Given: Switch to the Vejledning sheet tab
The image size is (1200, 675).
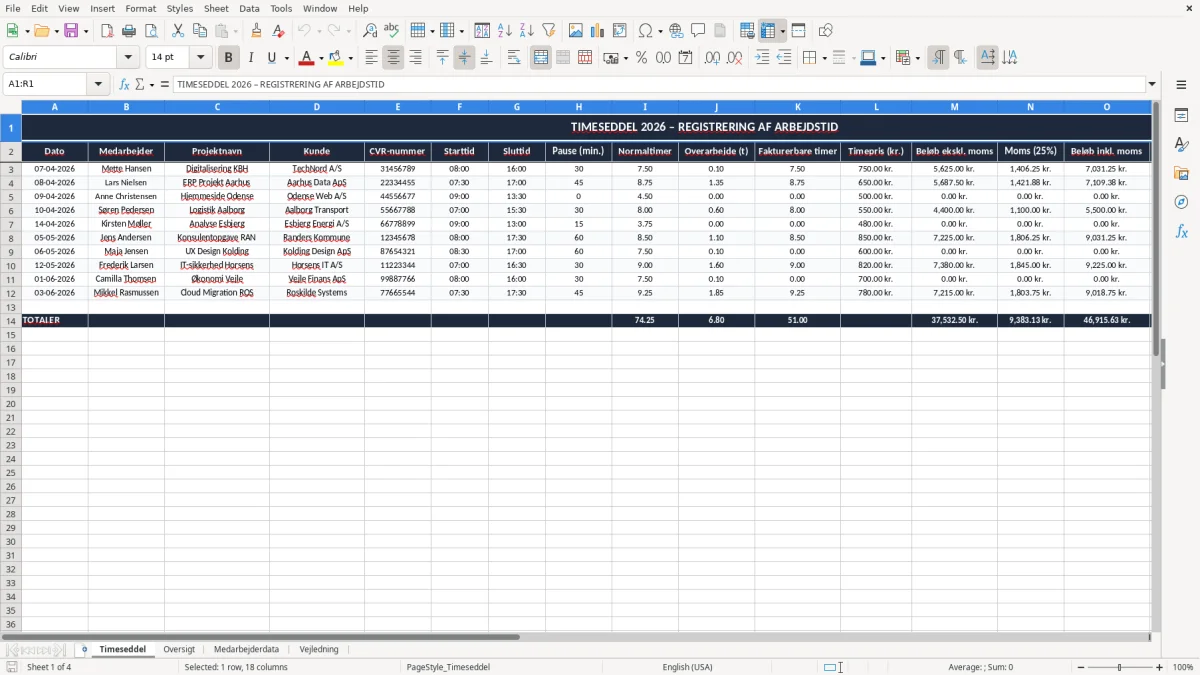Looking at the screenshot, I should coord(319,649).
